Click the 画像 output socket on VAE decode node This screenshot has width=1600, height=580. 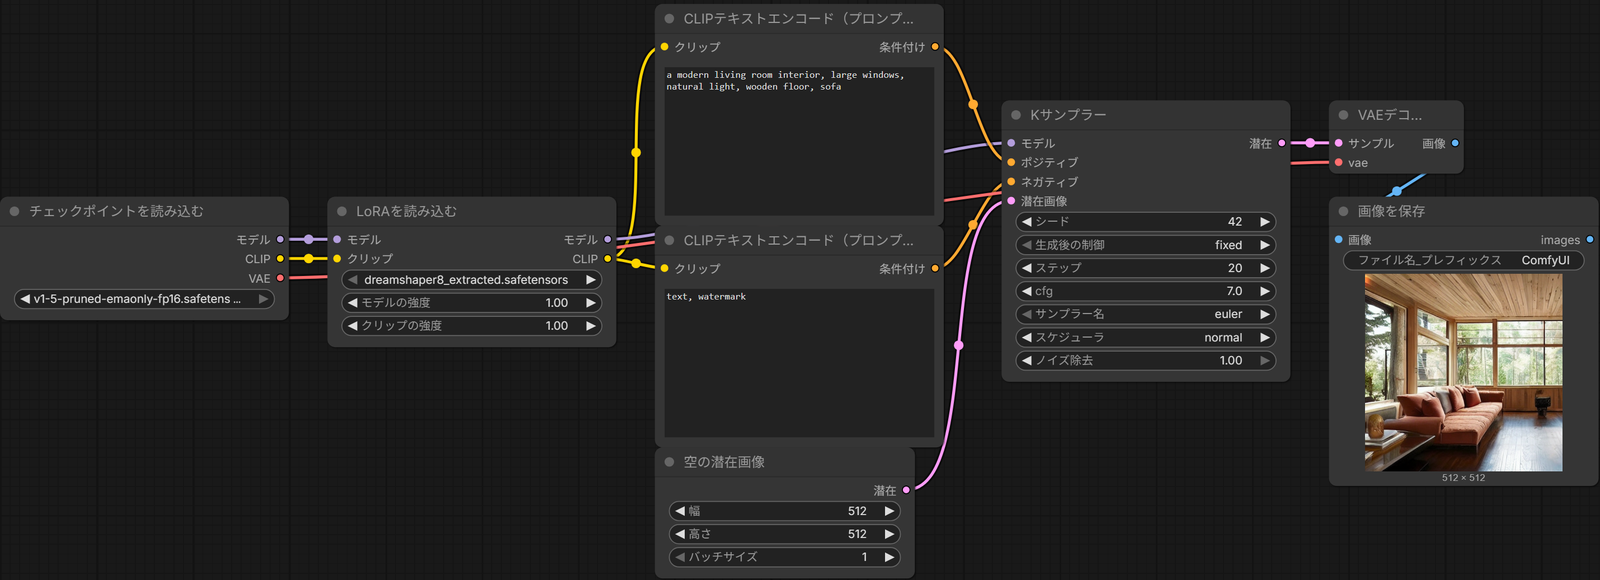(x=1455, y=143)
